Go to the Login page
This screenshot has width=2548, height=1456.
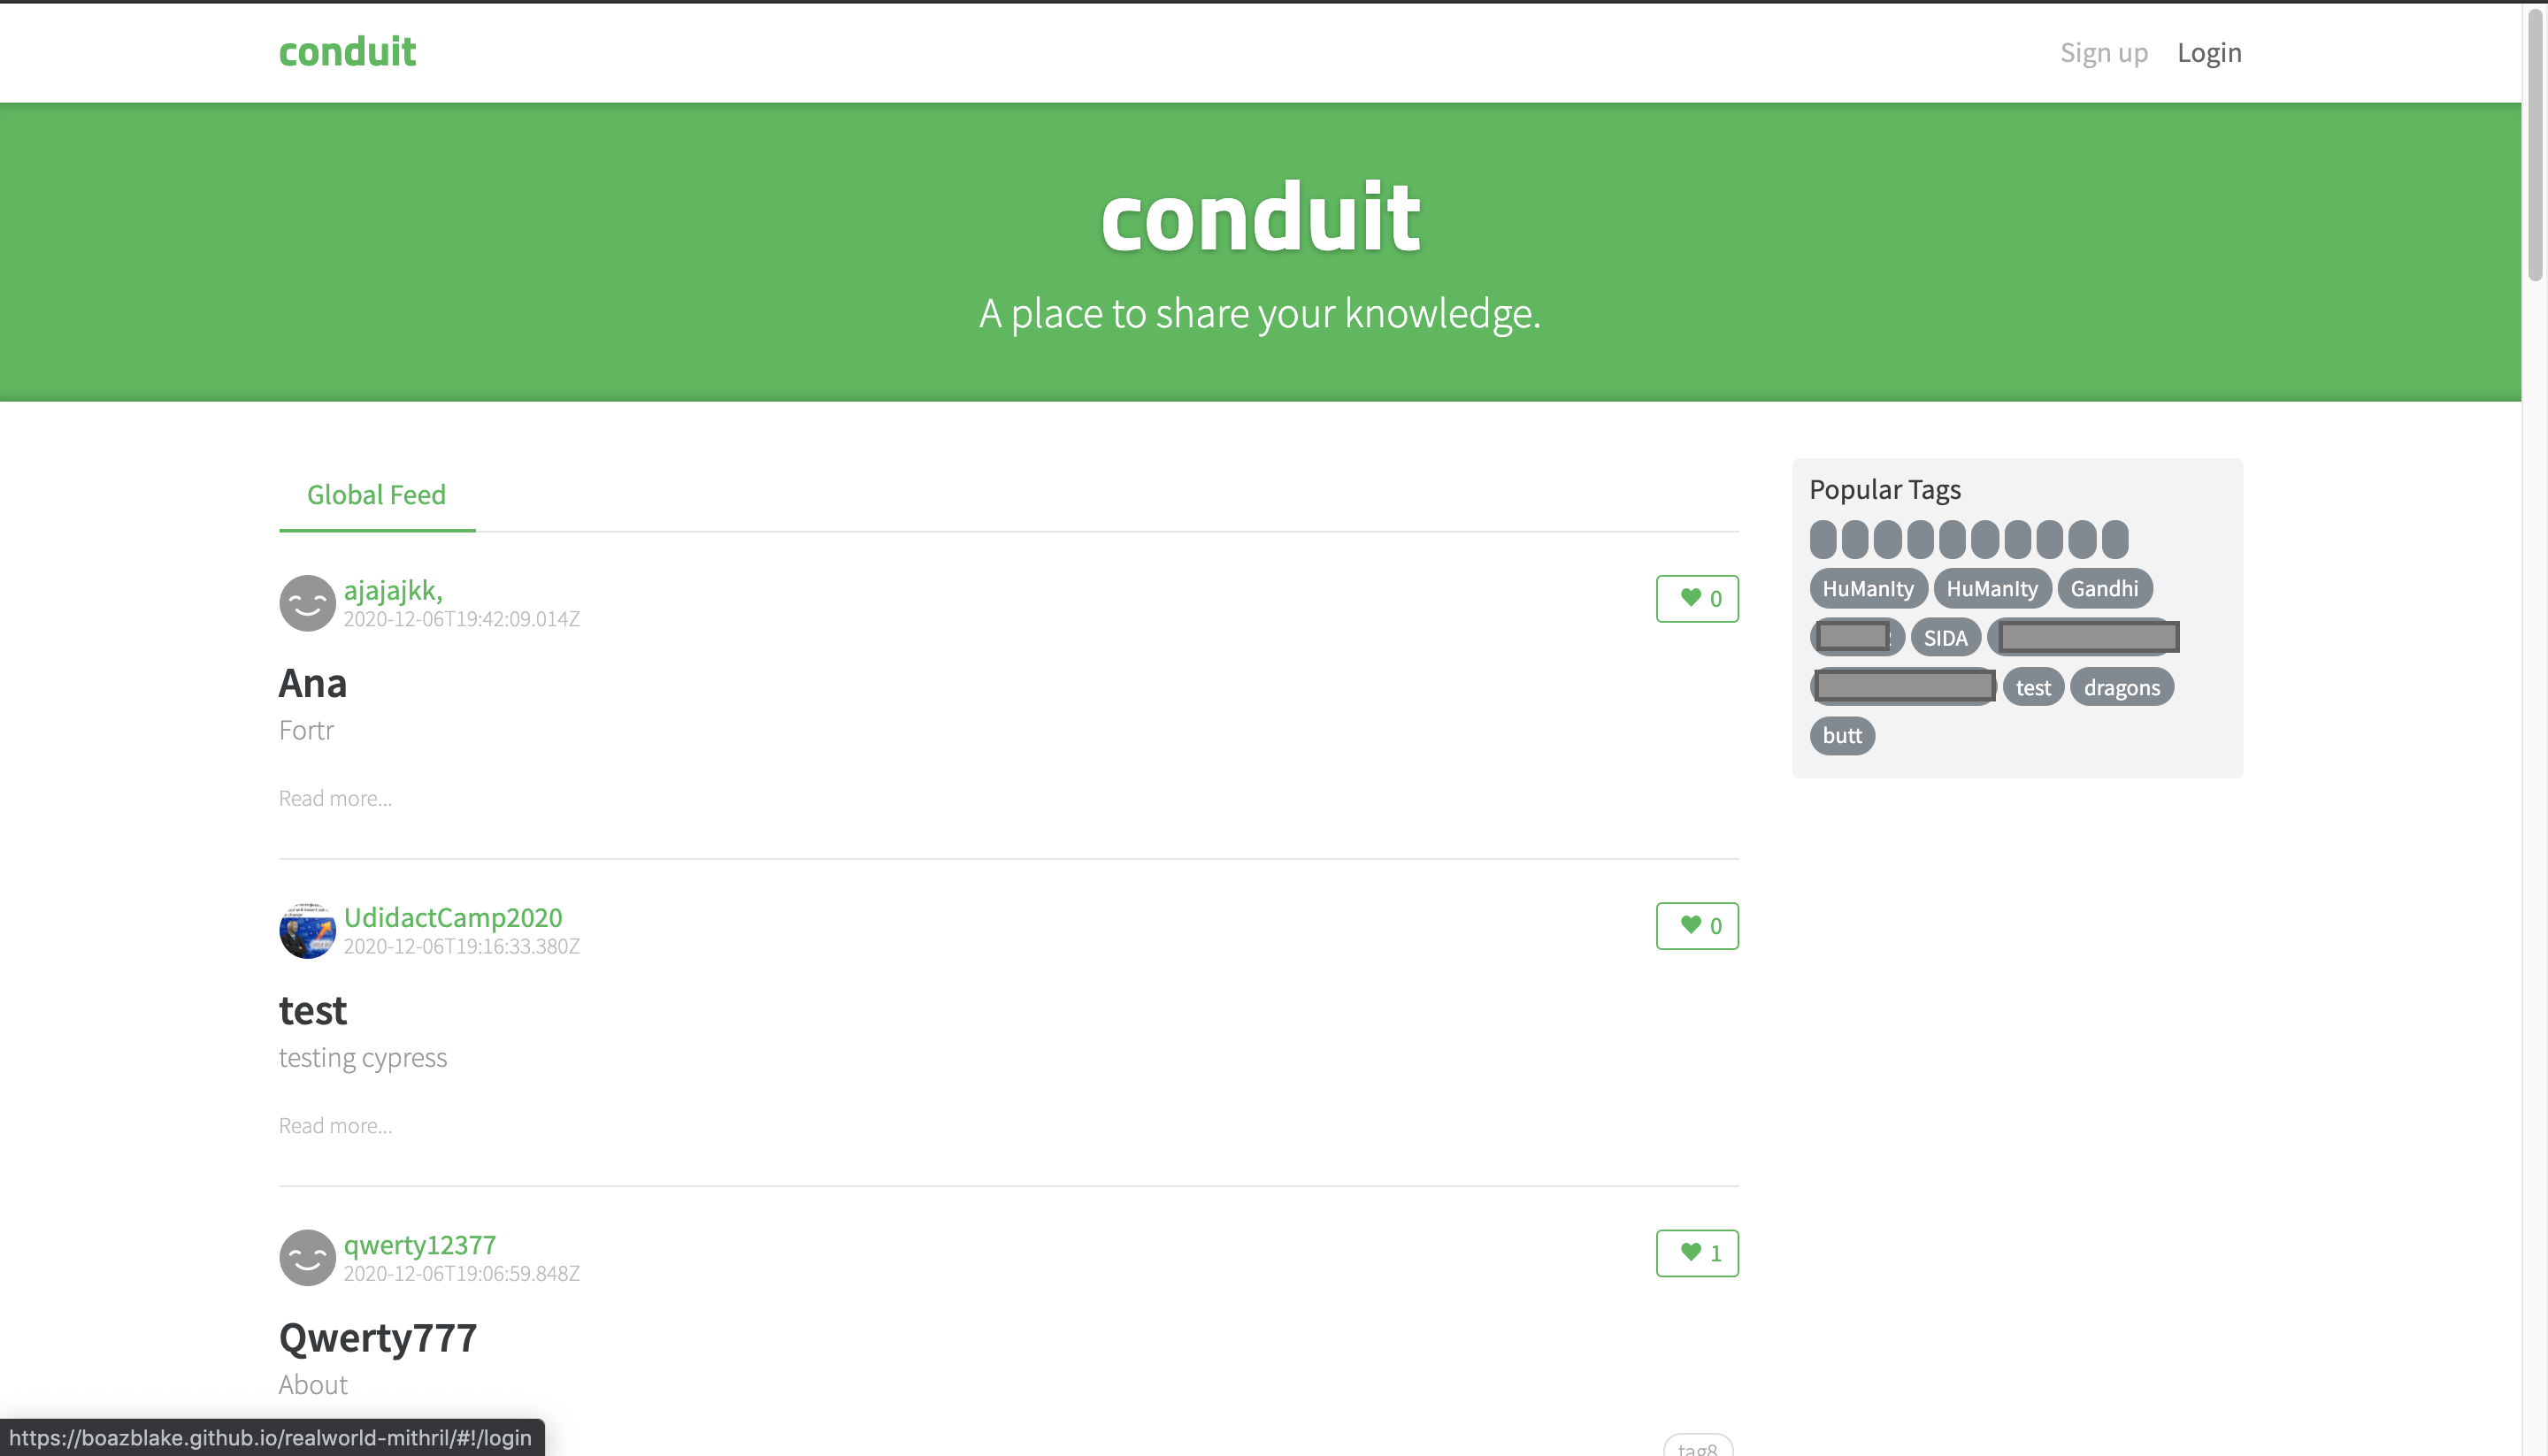(x=2209, y=53)
